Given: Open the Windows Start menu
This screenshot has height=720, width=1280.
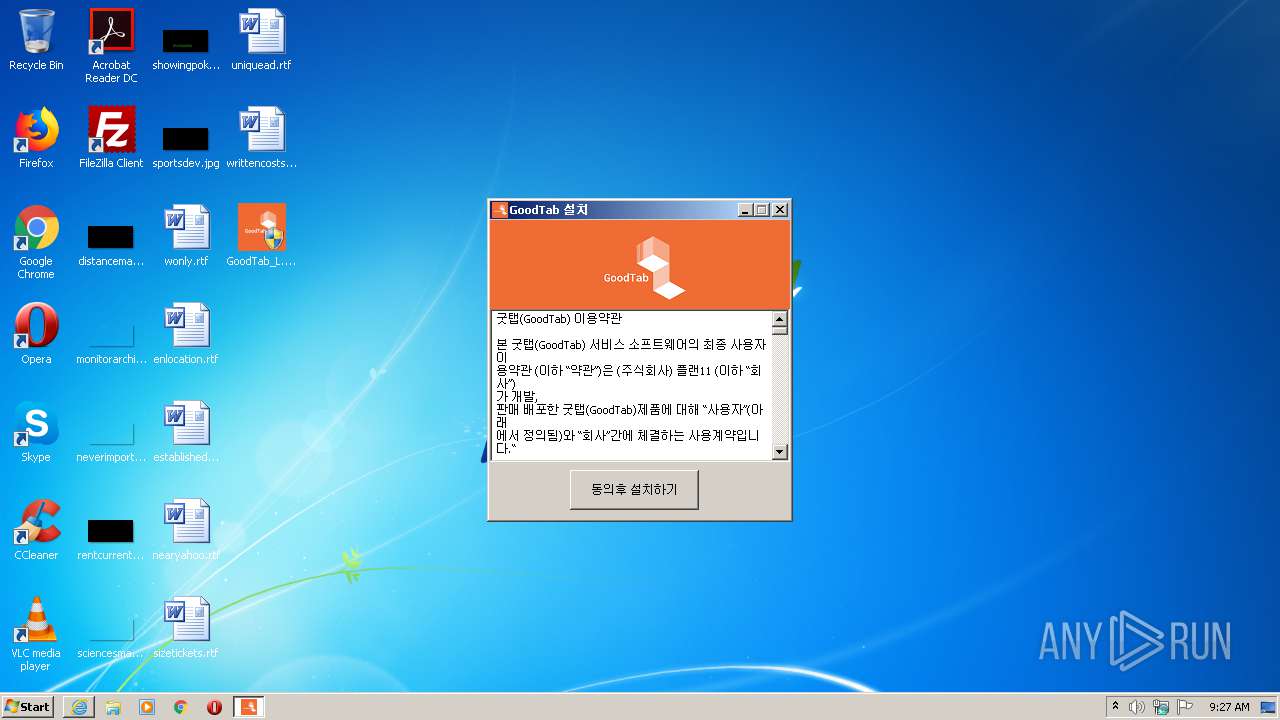Looking at the screenshot, I should 27,706.
